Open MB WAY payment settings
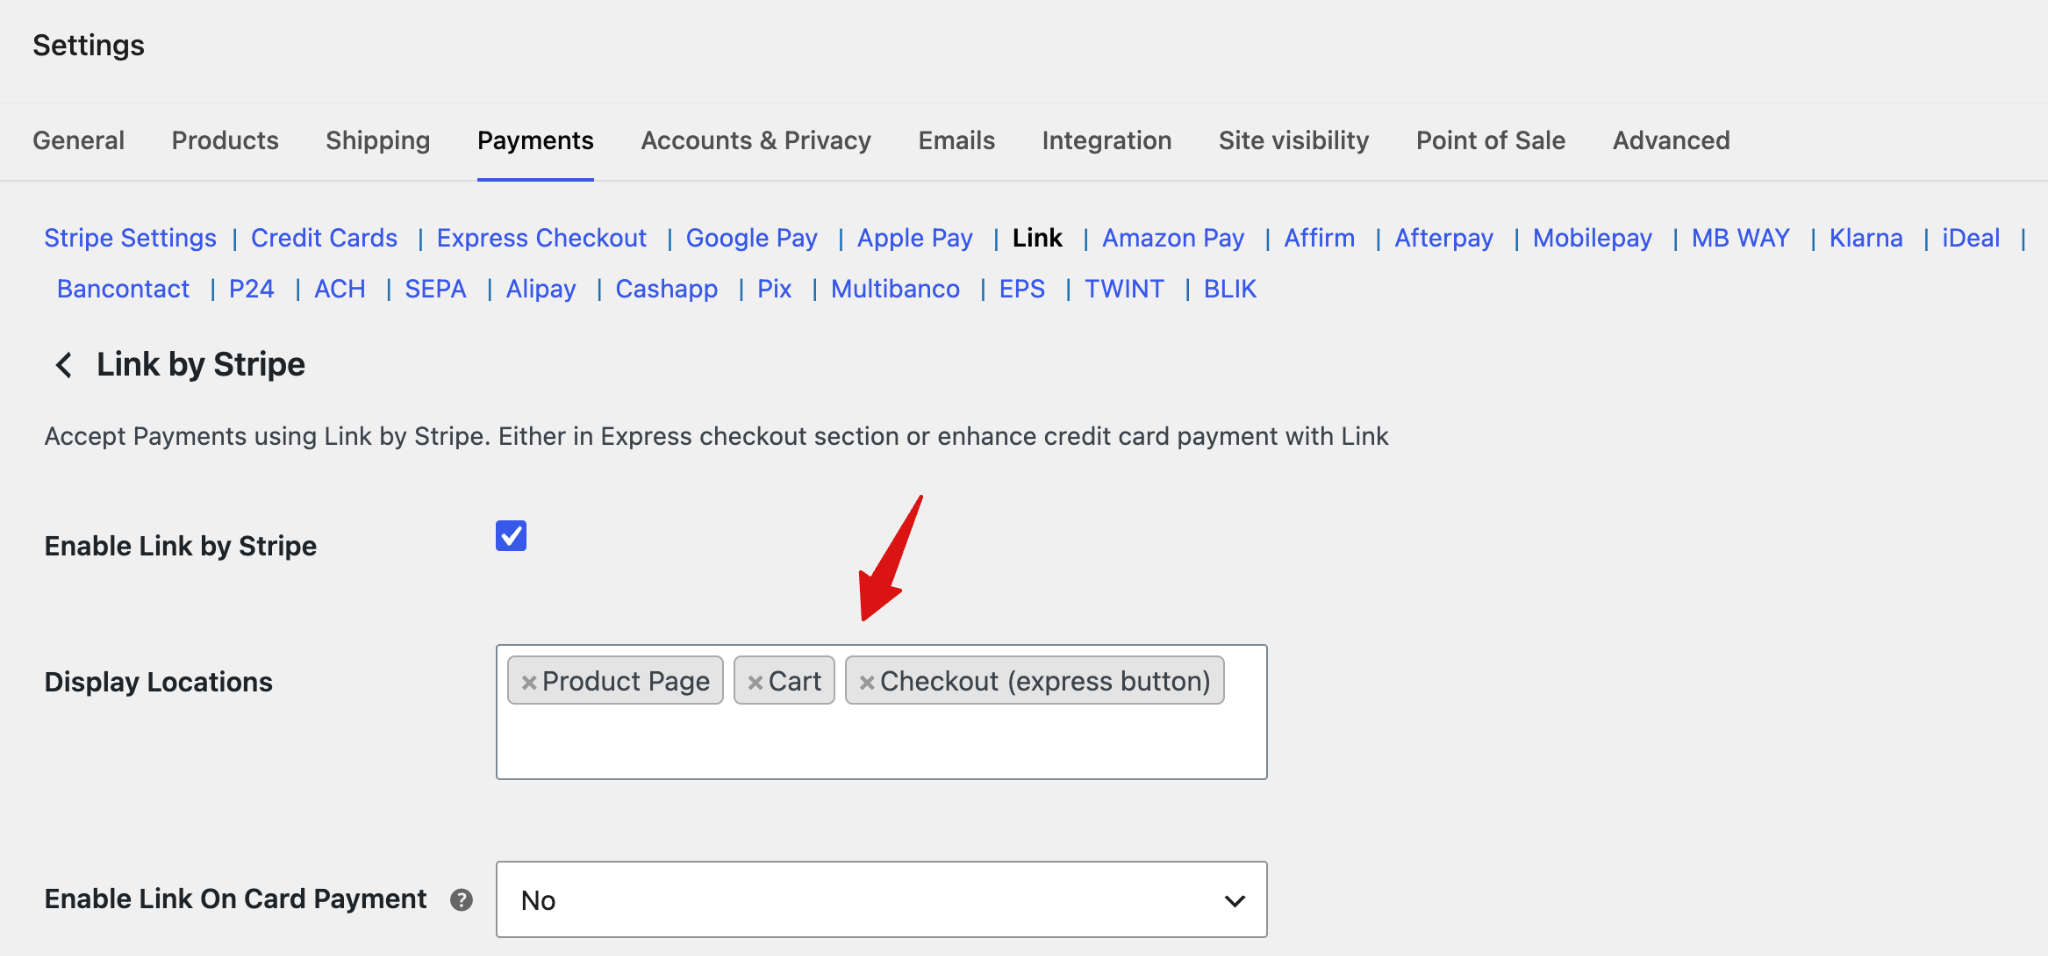This screenshot has height=956, width=2048. [x=1741, y=238]
